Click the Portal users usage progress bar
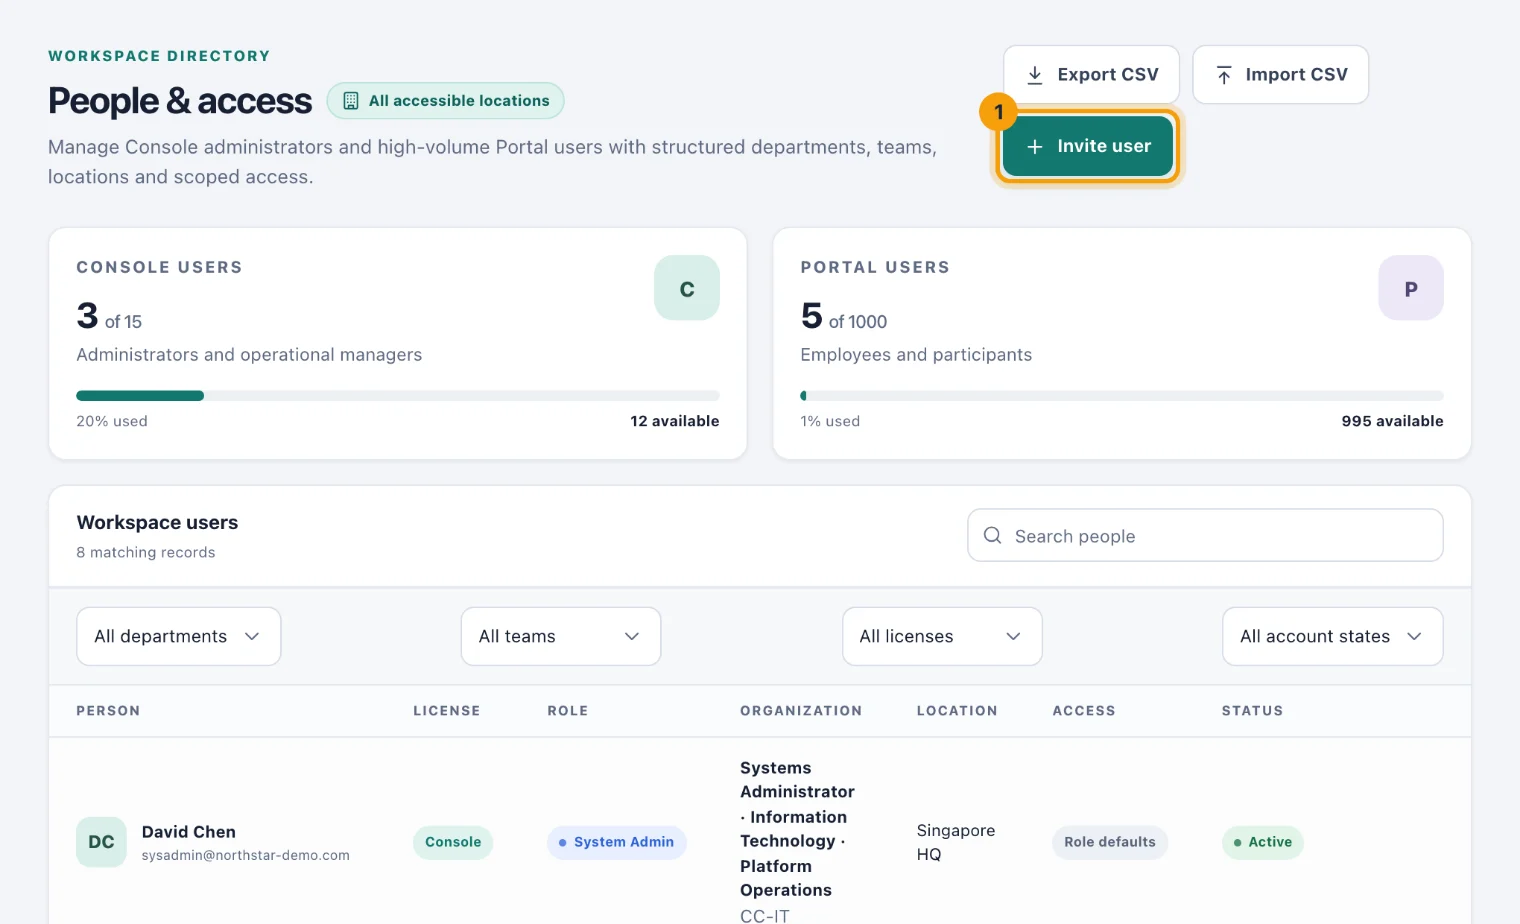This screenshot has height=924, width=1520. point(1122,396)
